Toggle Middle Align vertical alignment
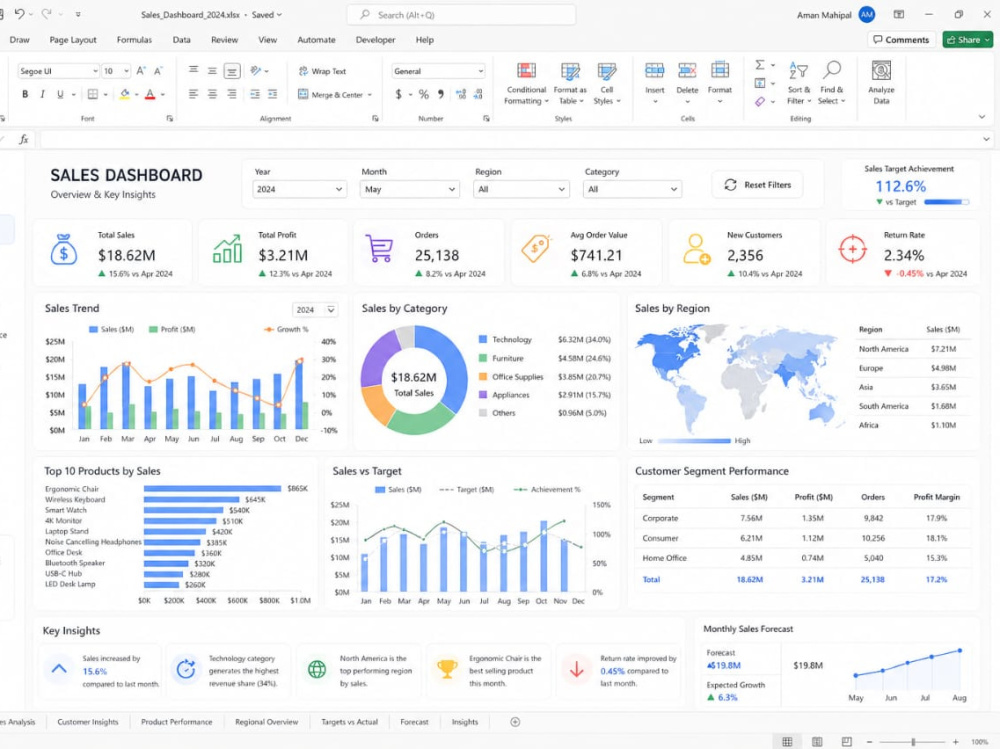This screenshot has width=1000, height=749. pos(212,71)
